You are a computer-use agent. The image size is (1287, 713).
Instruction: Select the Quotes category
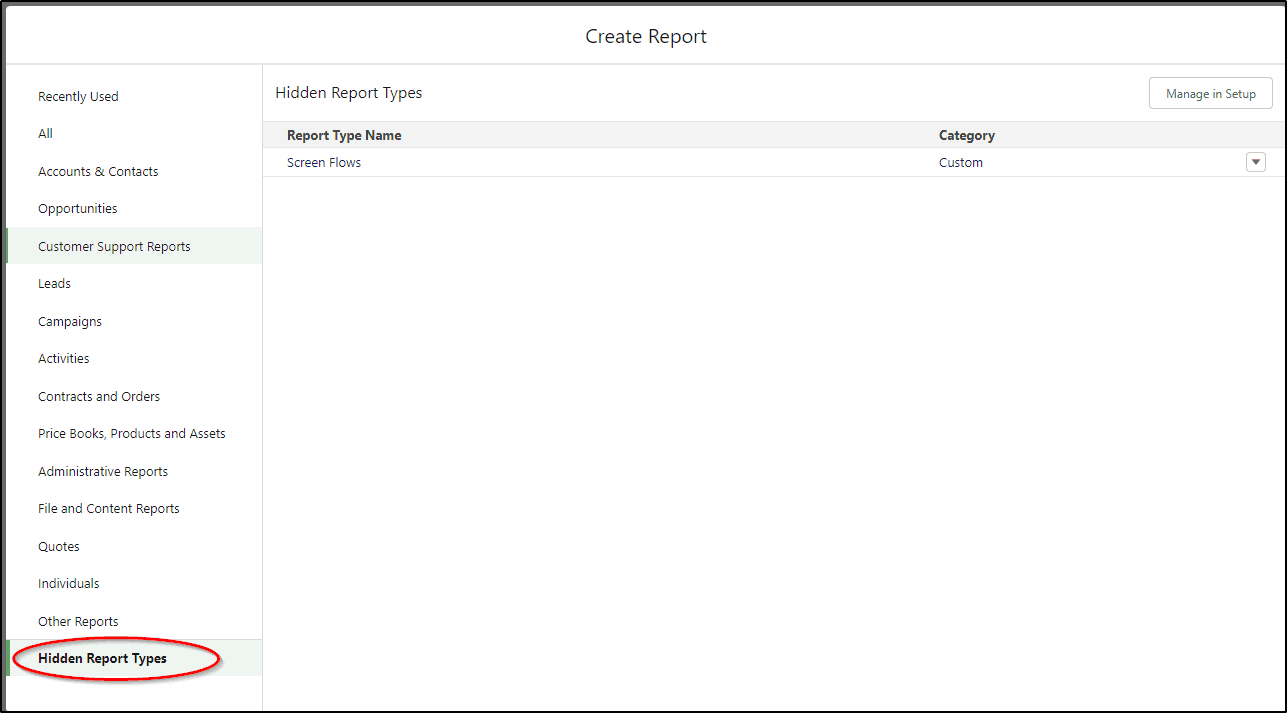point(59,547)
